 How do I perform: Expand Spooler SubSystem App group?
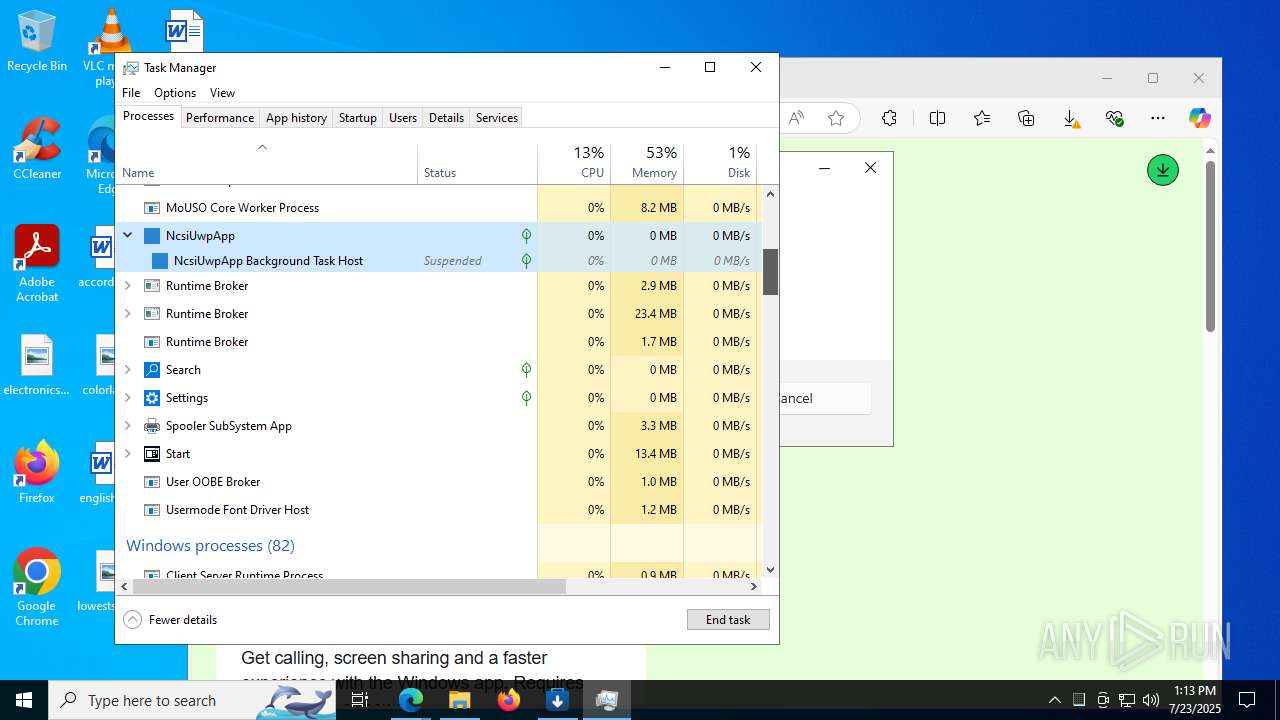pos(127,426)
